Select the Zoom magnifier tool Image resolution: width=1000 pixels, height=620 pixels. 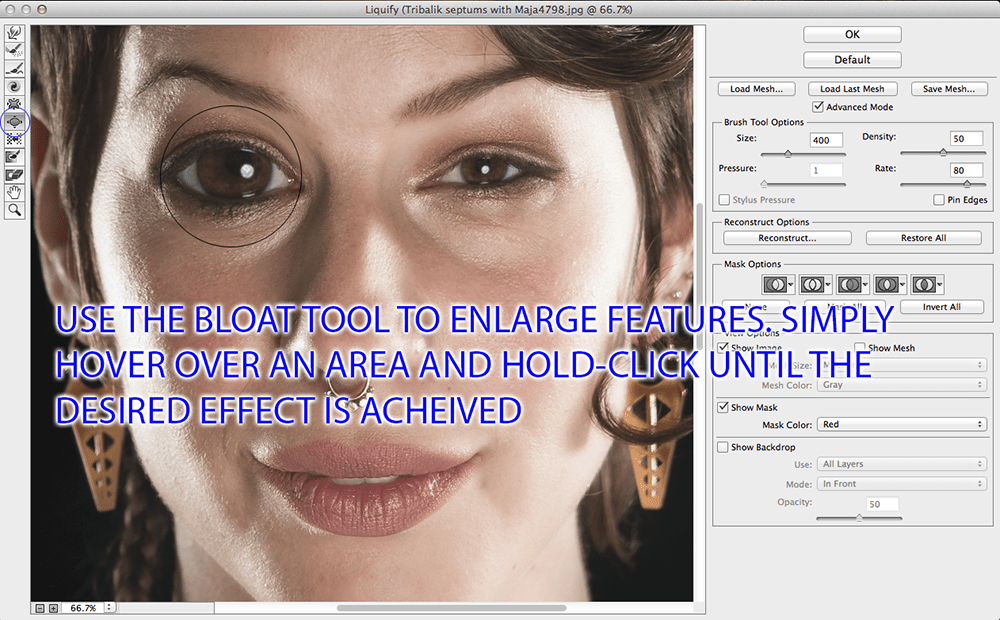tap(15, 211)
